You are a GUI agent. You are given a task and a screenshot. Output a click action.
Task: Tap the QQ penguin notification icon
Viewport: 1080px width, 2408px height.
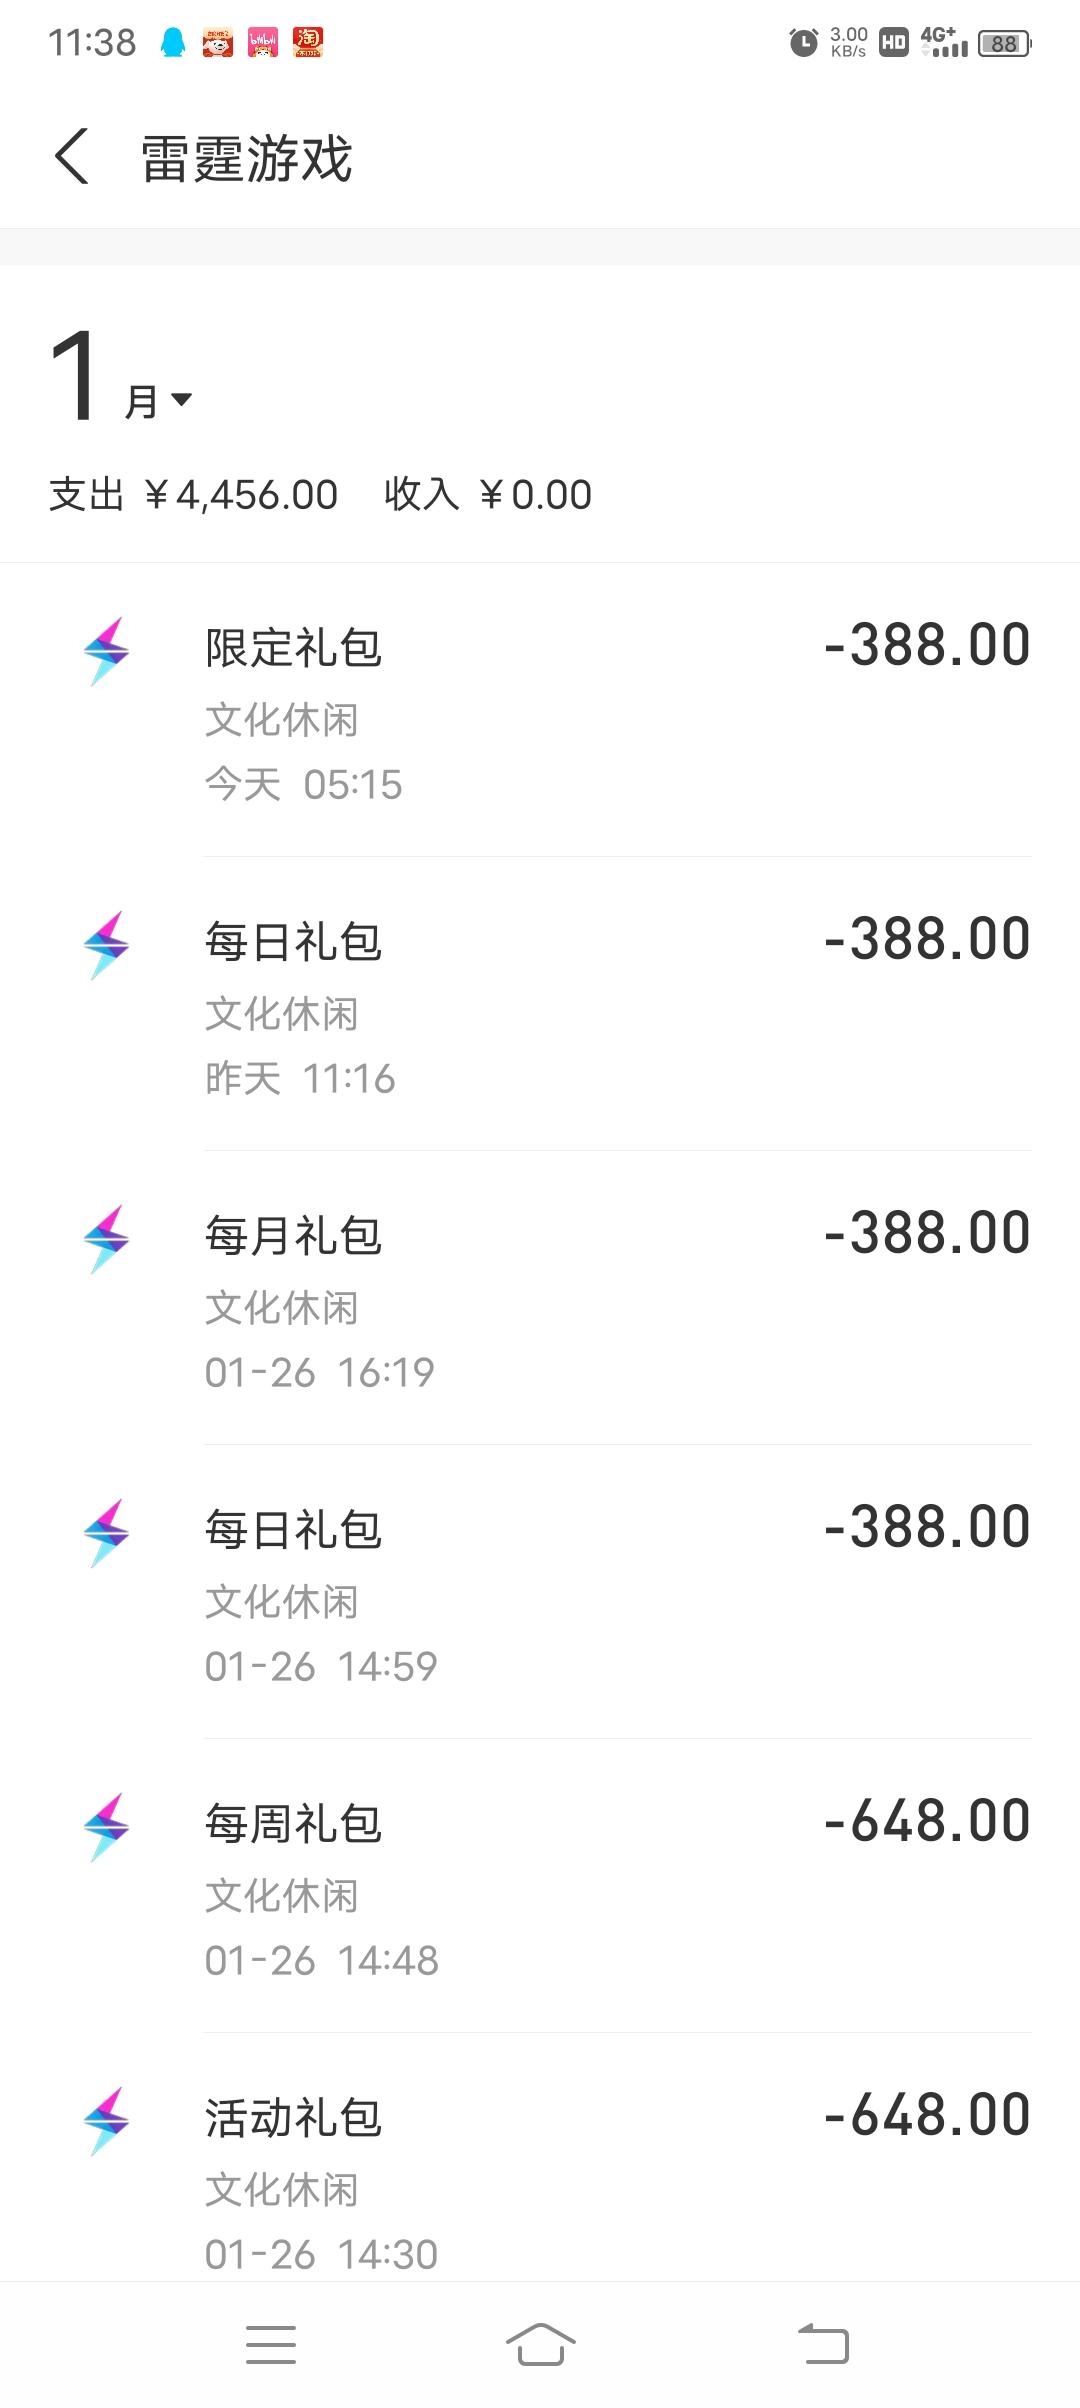click(173, 42)
